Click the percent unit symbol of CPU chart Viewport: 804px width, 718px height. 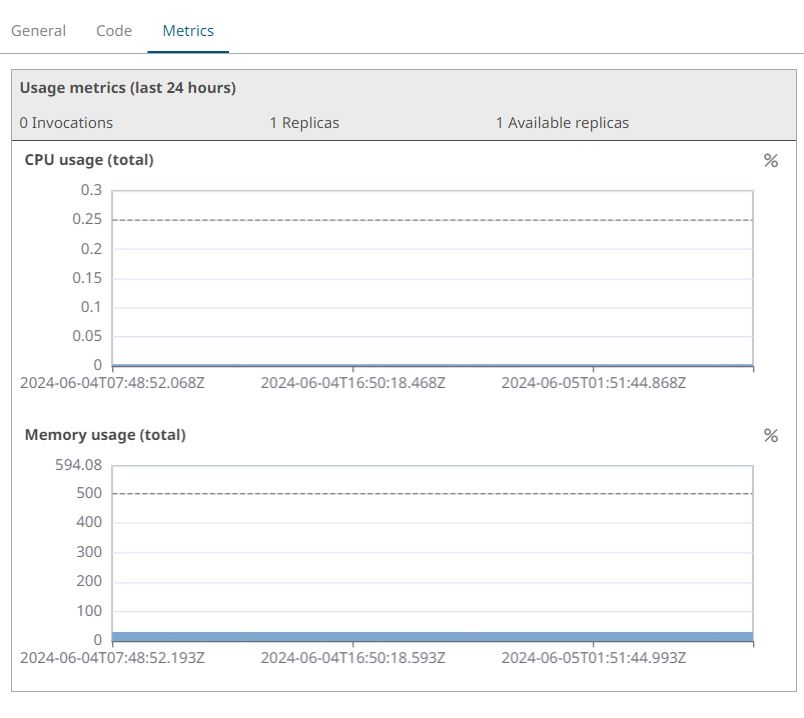coord(770,161)
